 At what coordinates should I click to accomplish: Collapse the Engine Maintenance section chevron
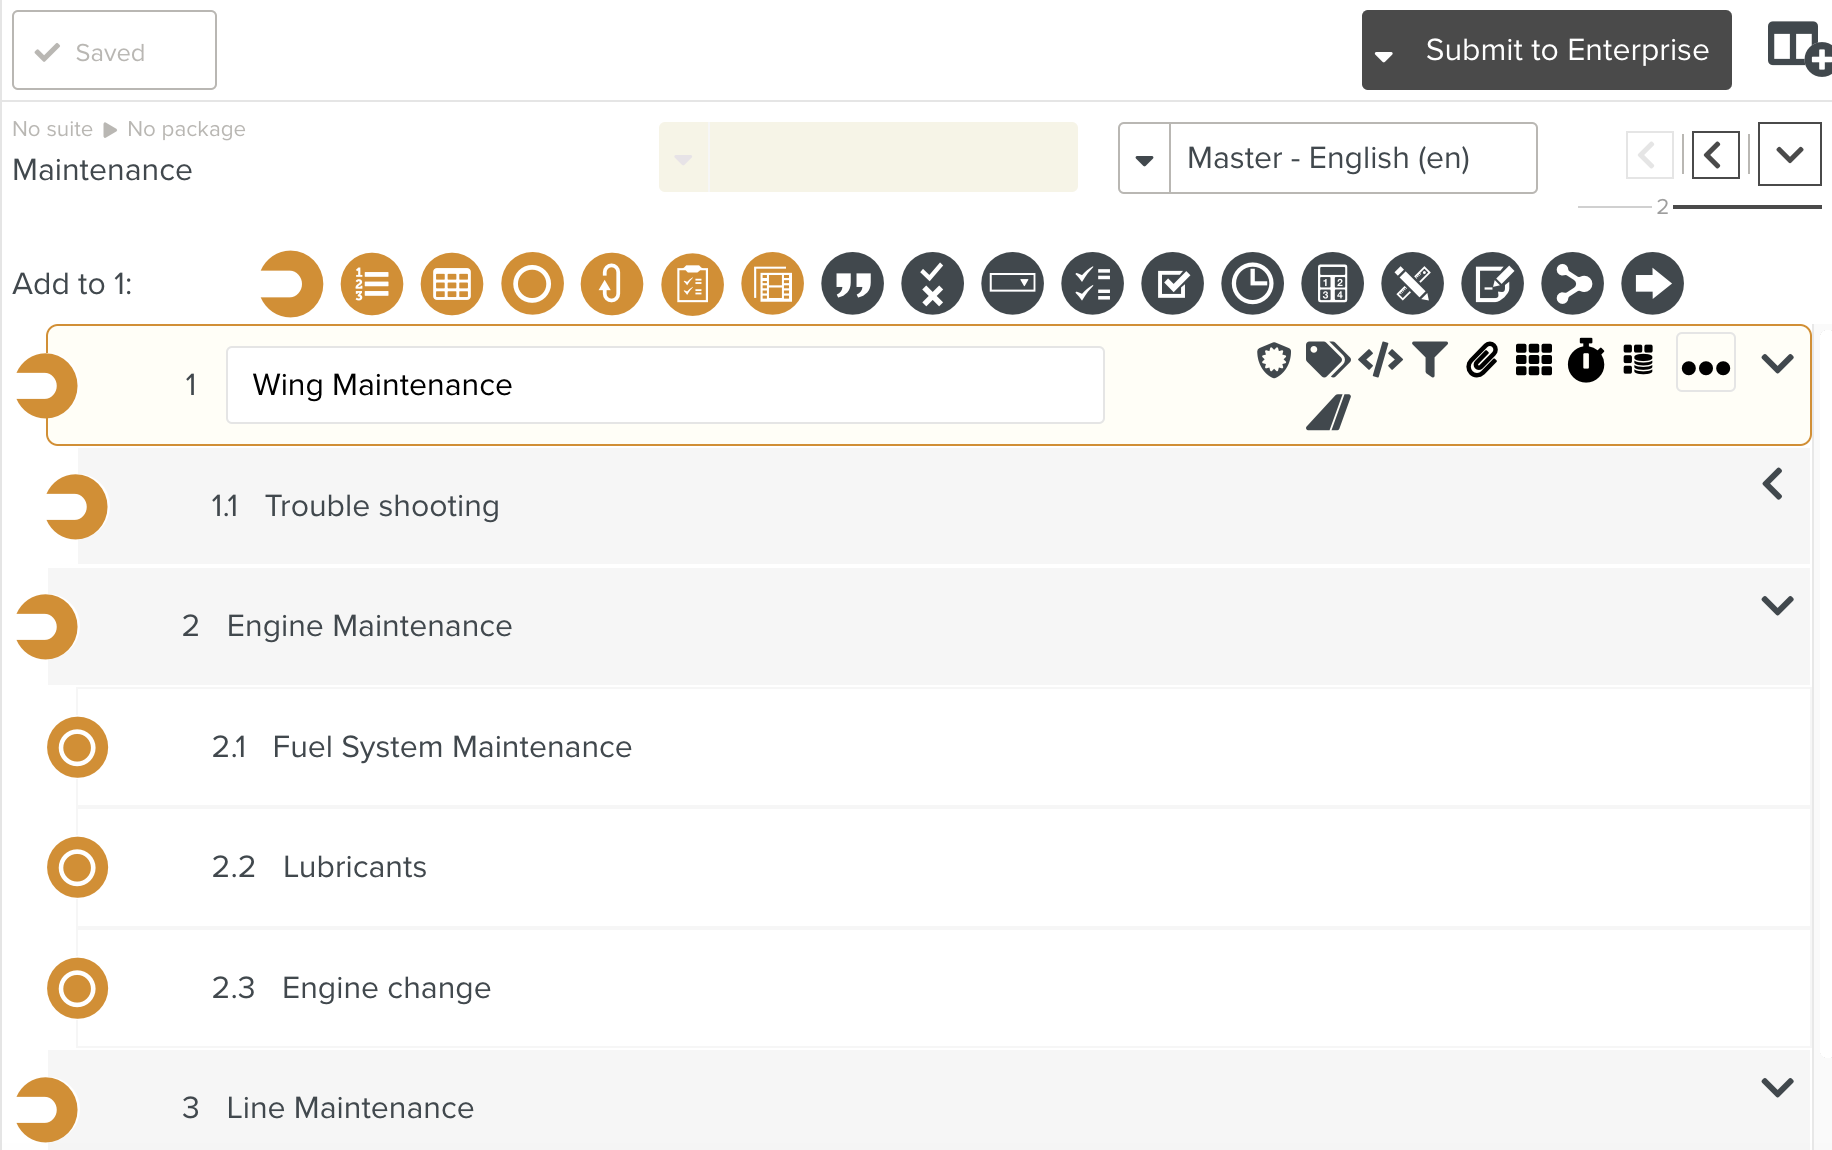point(1777,605)
